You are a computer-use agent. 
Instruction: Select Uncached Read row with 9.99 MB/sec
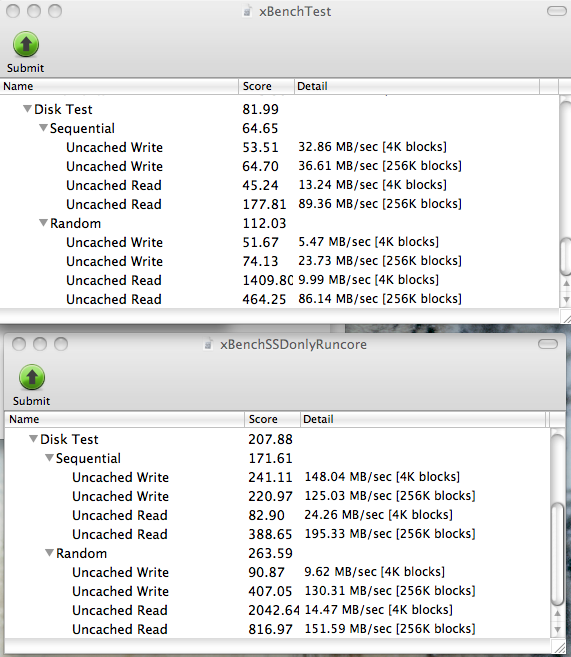click(x=279, y=280)
